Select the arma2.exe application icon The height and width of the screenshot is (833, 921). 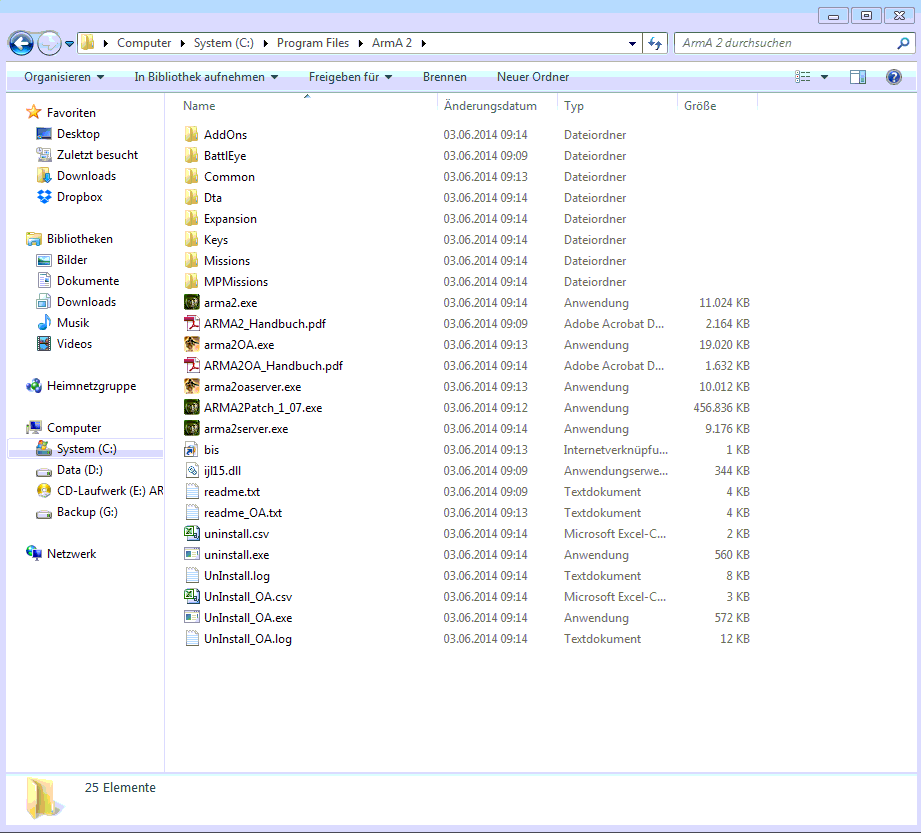pos(191,303)
